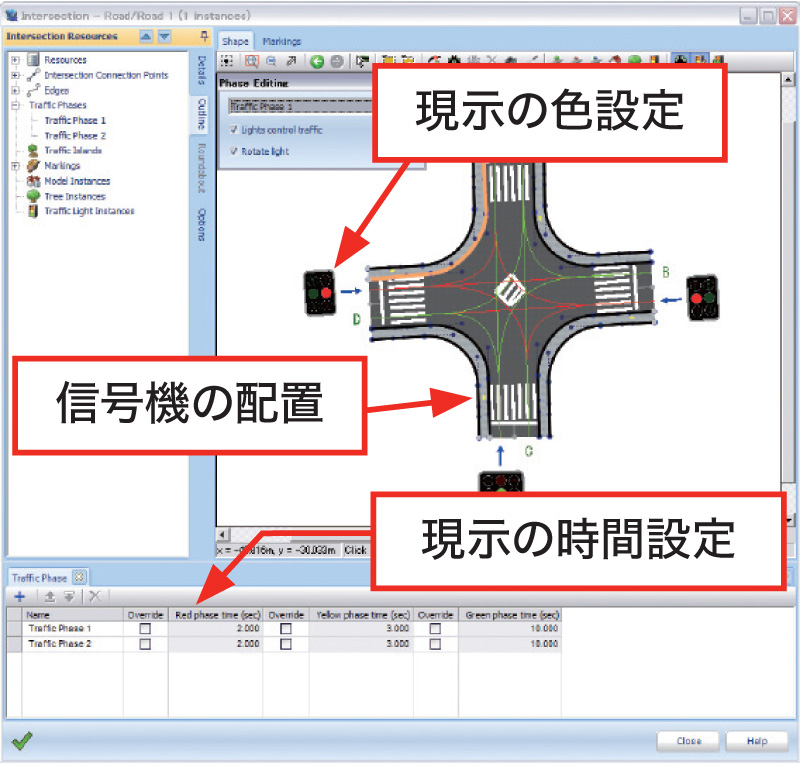Viewport: 800px width, 765px height.
Task: Open the Roundabout vertical tab
Action: 202,168
